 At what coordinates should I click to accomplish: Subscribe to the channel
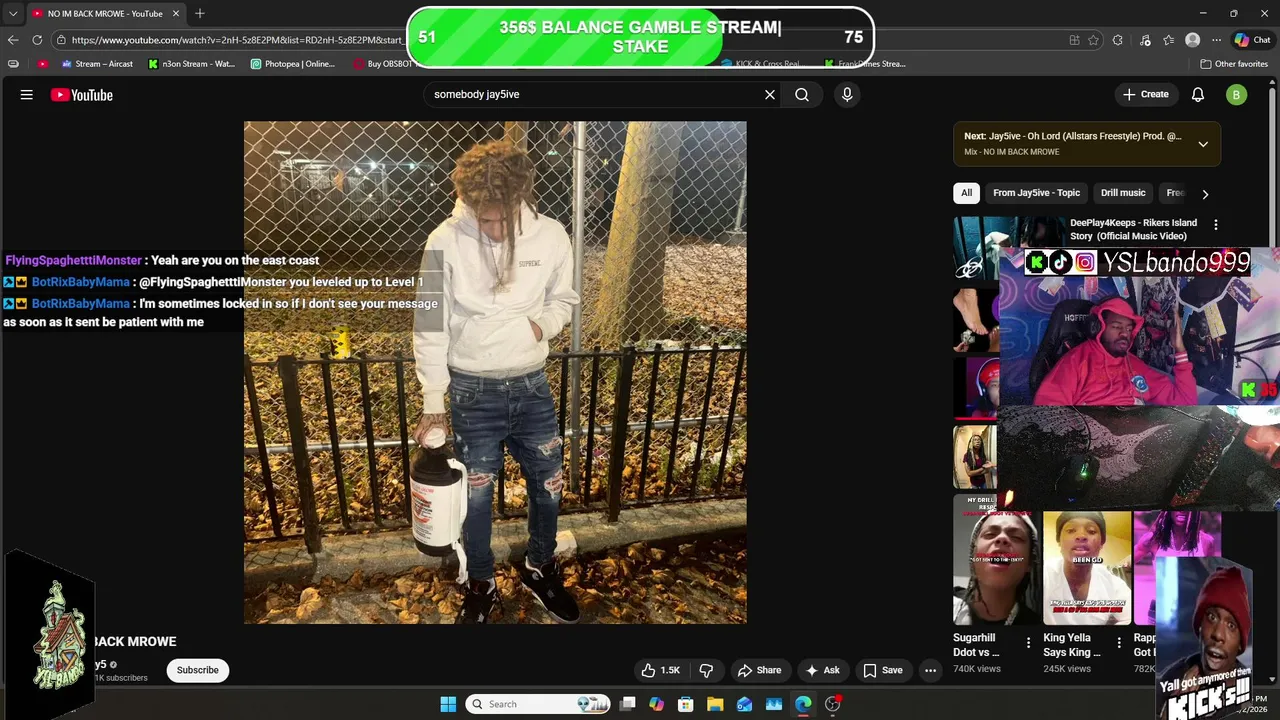(x=198, y=670)
